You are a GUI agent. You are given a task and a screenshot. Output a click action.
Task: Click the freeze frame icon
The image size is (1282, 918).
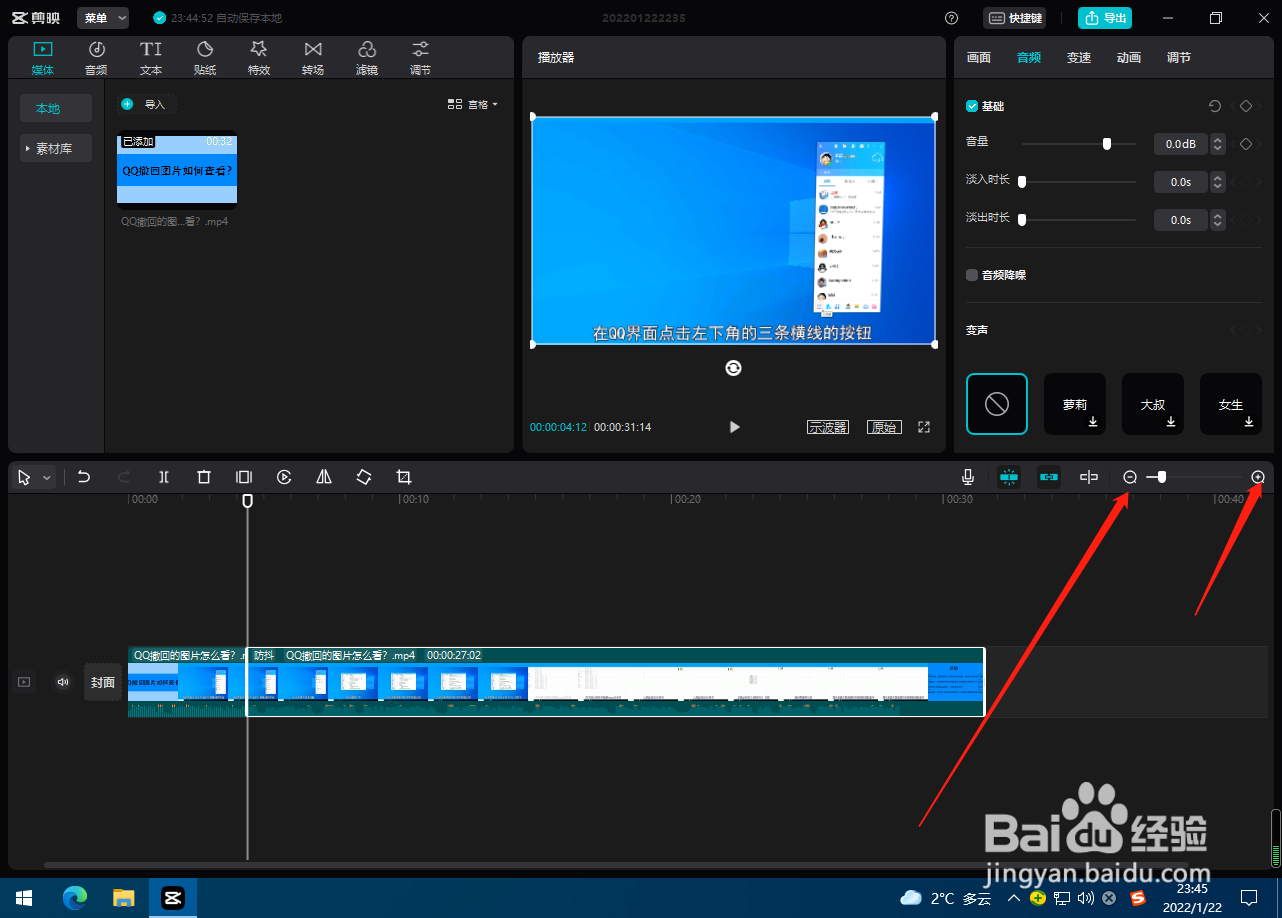click(x=244, y=477)
